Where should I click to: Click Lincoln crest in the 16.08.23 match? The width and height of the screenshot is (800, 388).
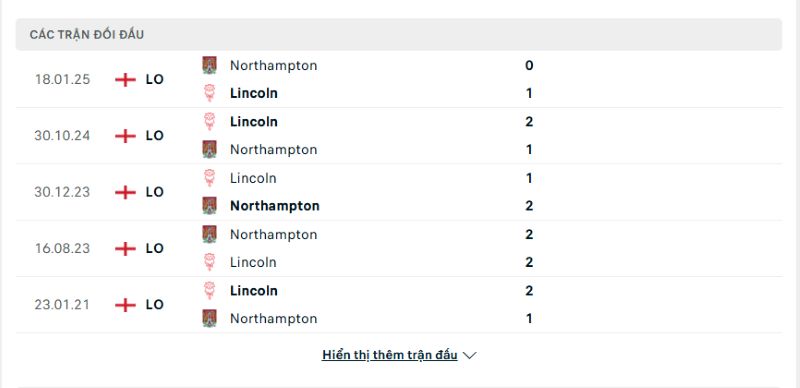[209, 262]
